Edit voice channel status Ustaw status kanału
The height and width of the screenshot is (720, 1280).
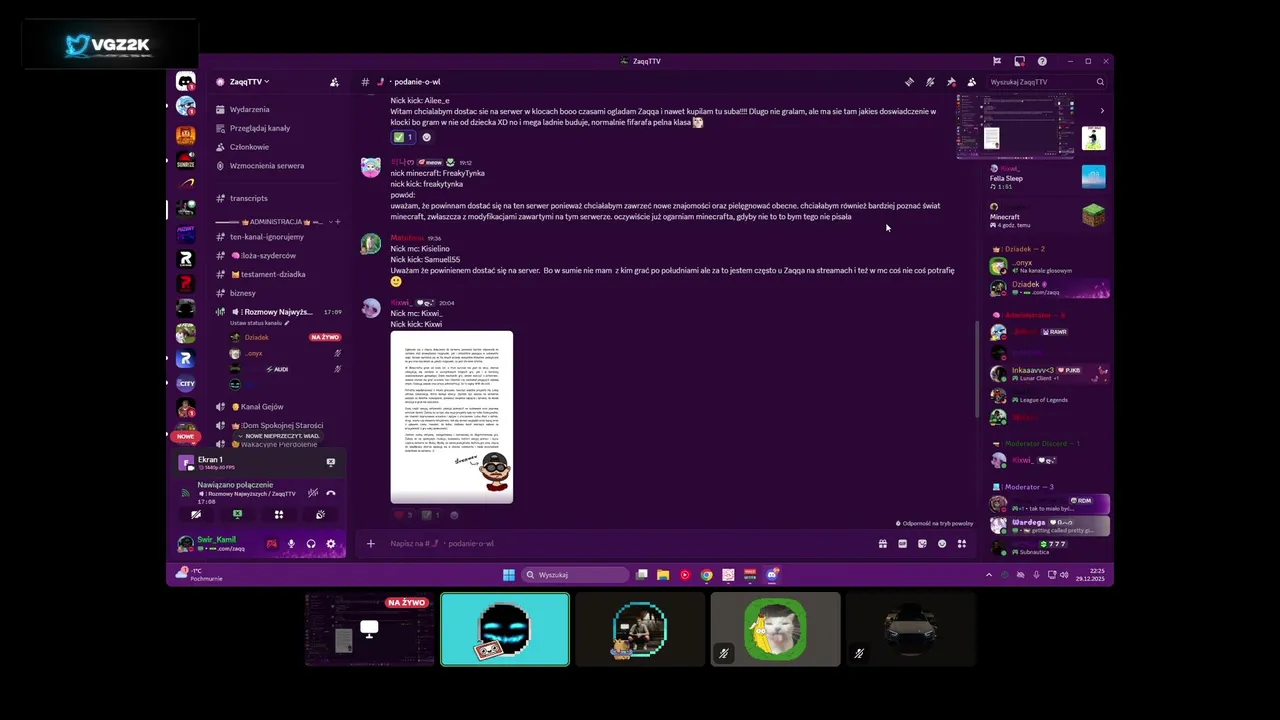259,323
